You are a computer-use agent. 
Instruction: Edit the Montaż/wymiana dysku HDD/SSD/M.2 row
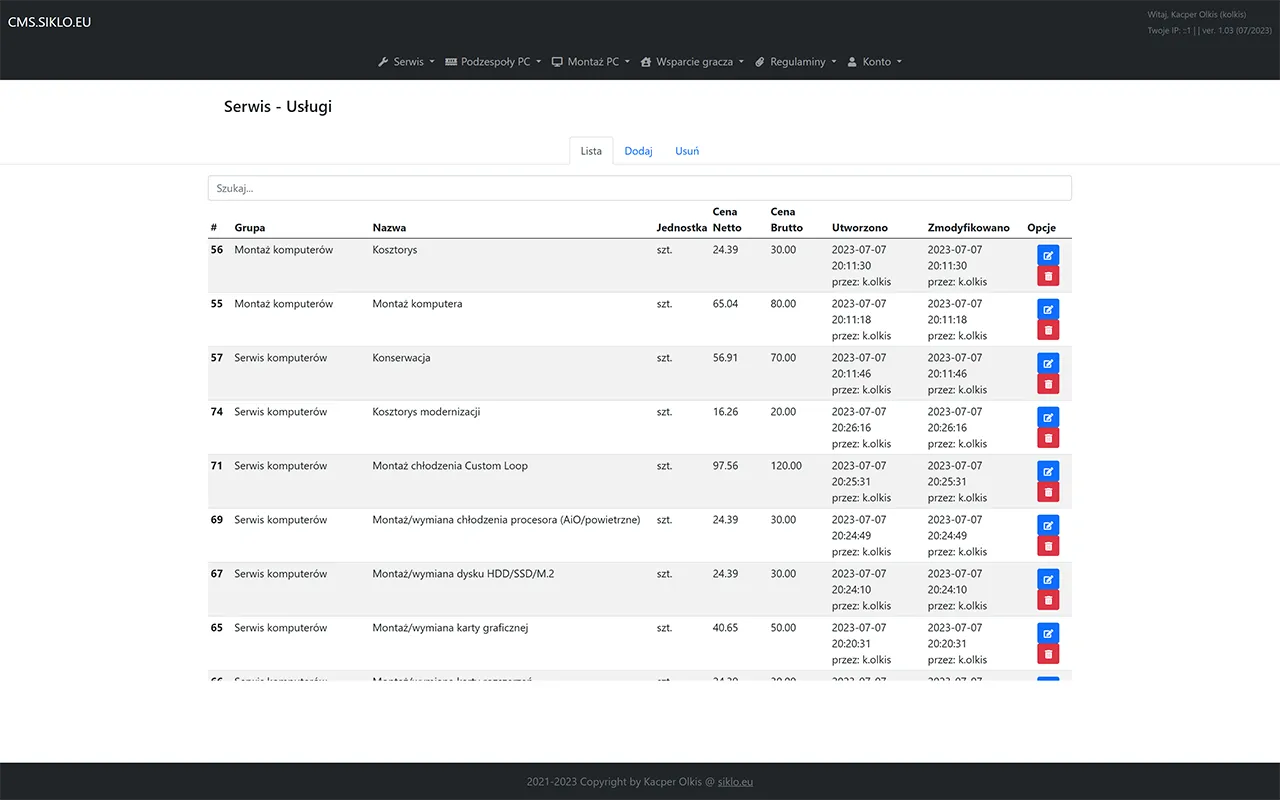coord(1048,579)
